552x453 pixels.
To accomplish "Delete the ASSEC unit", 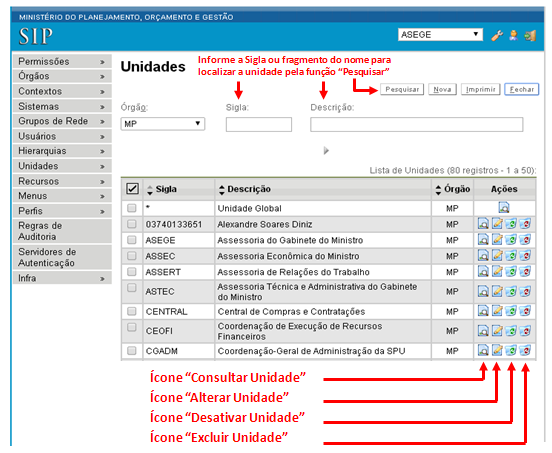I will 525,256.
